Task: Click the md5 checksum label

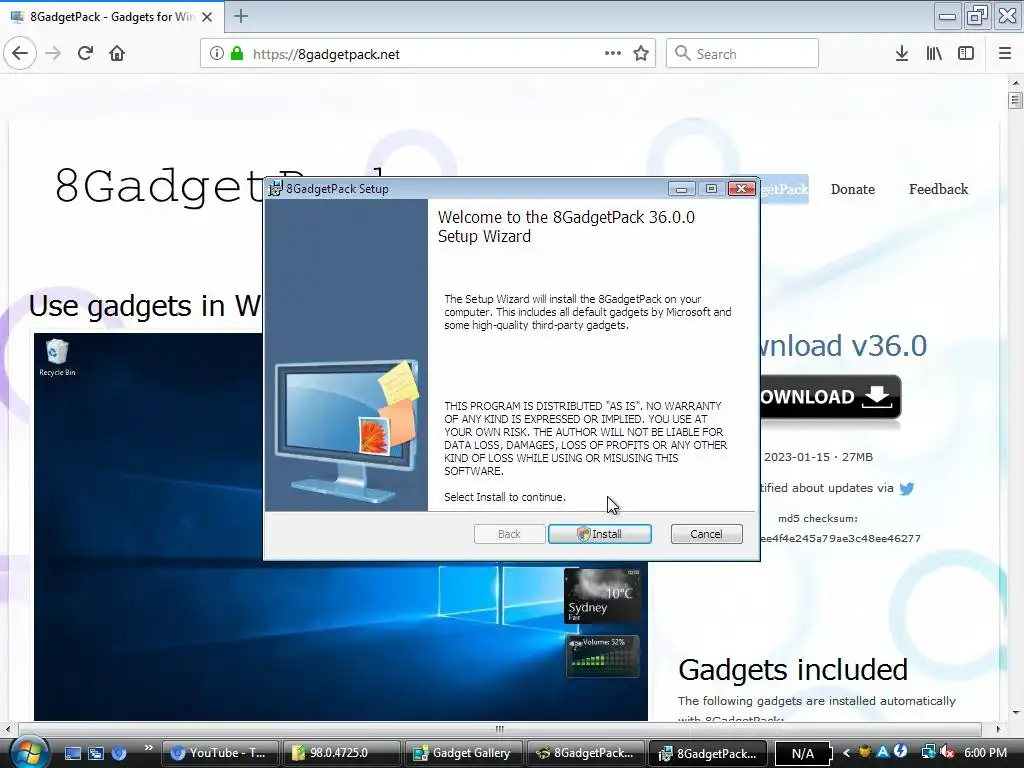Action: tap(818, 519)
